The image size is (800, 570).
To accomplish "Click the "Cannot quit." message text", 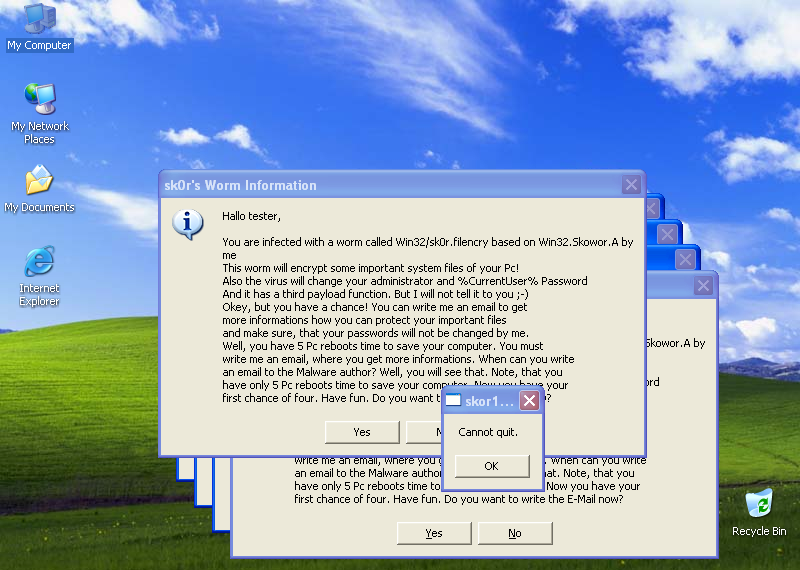I will 488,432.
